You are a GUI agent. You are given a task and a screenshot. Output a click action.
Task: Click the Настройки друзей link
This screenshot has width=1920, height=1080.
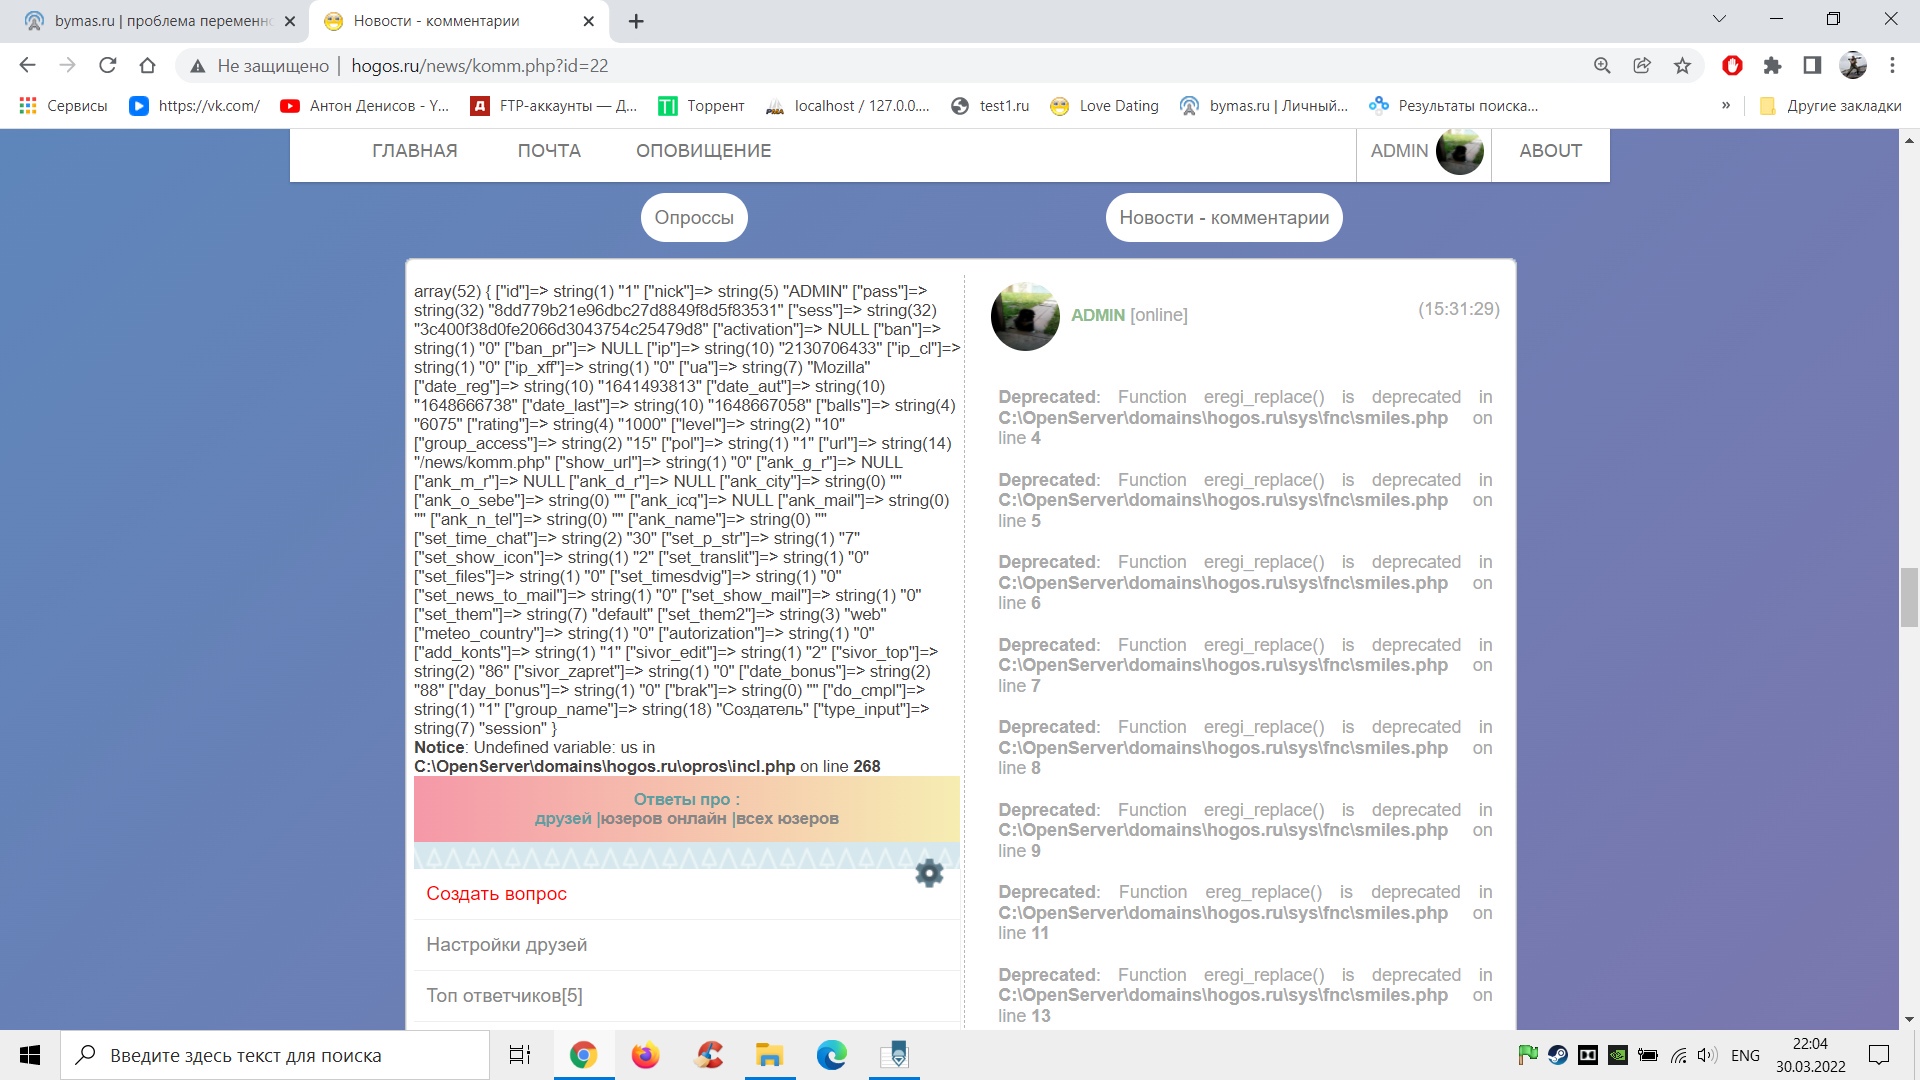506,945
